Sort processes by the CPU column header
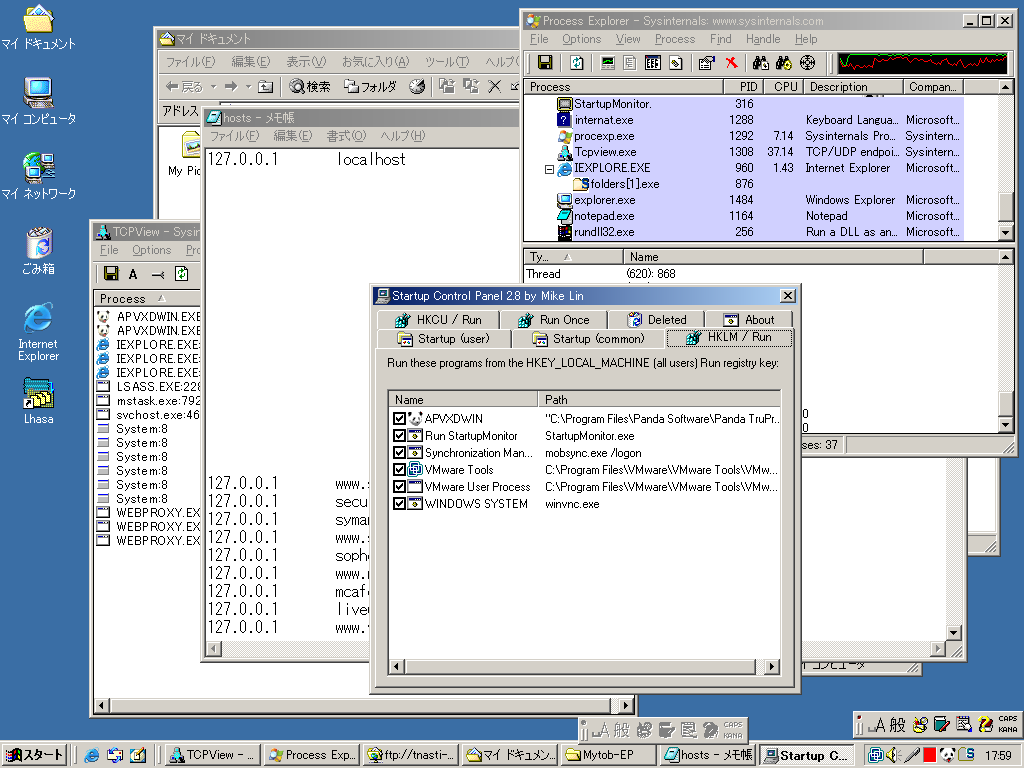The image size is (1024, 768). pos(785,87)
